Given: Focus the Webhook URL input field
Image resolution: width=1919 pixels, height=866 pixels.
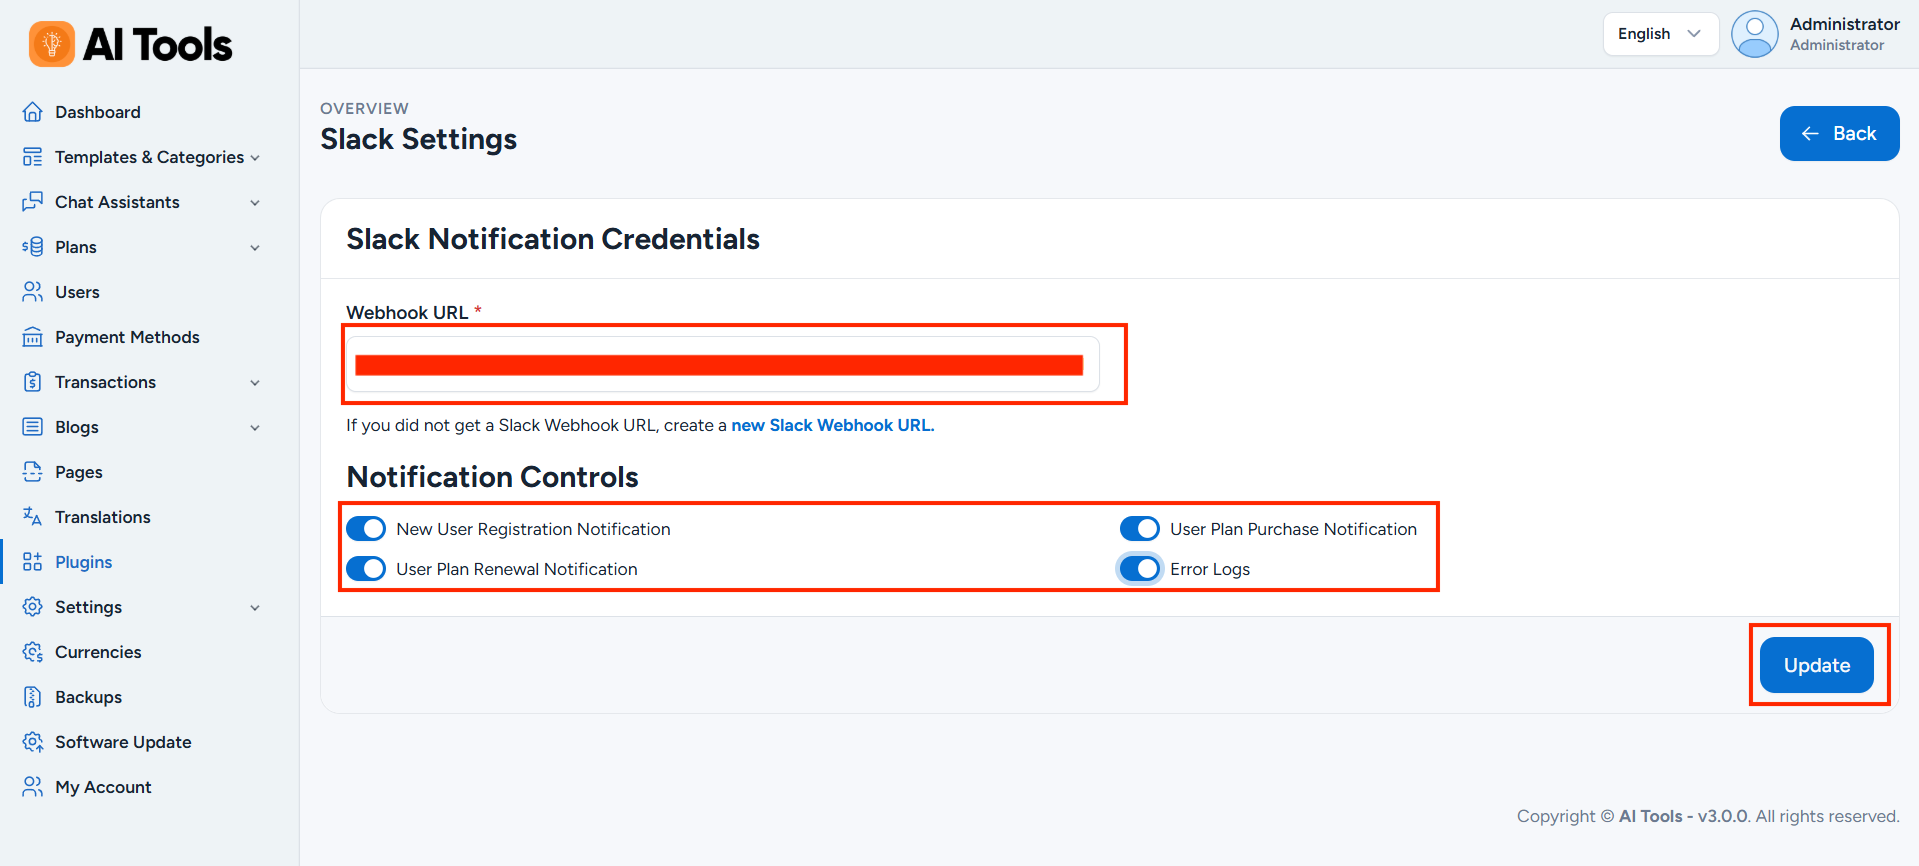Looking at the screenshot, I should coord(722,364).
